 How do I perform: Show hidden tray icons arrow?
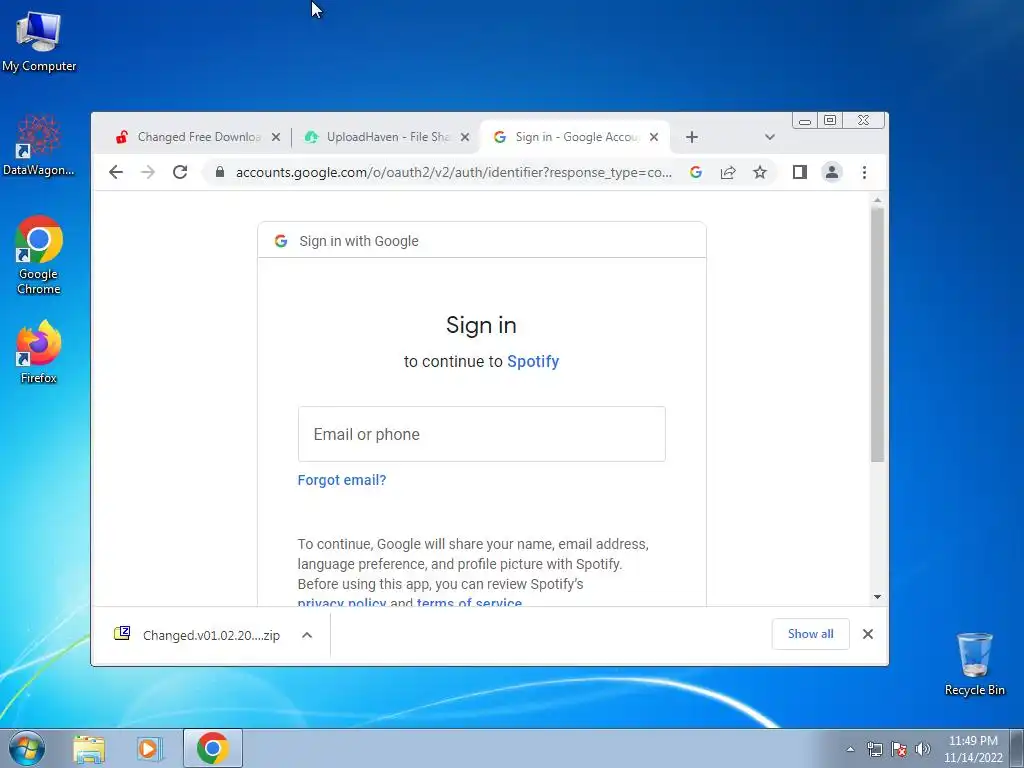[850, 749]
